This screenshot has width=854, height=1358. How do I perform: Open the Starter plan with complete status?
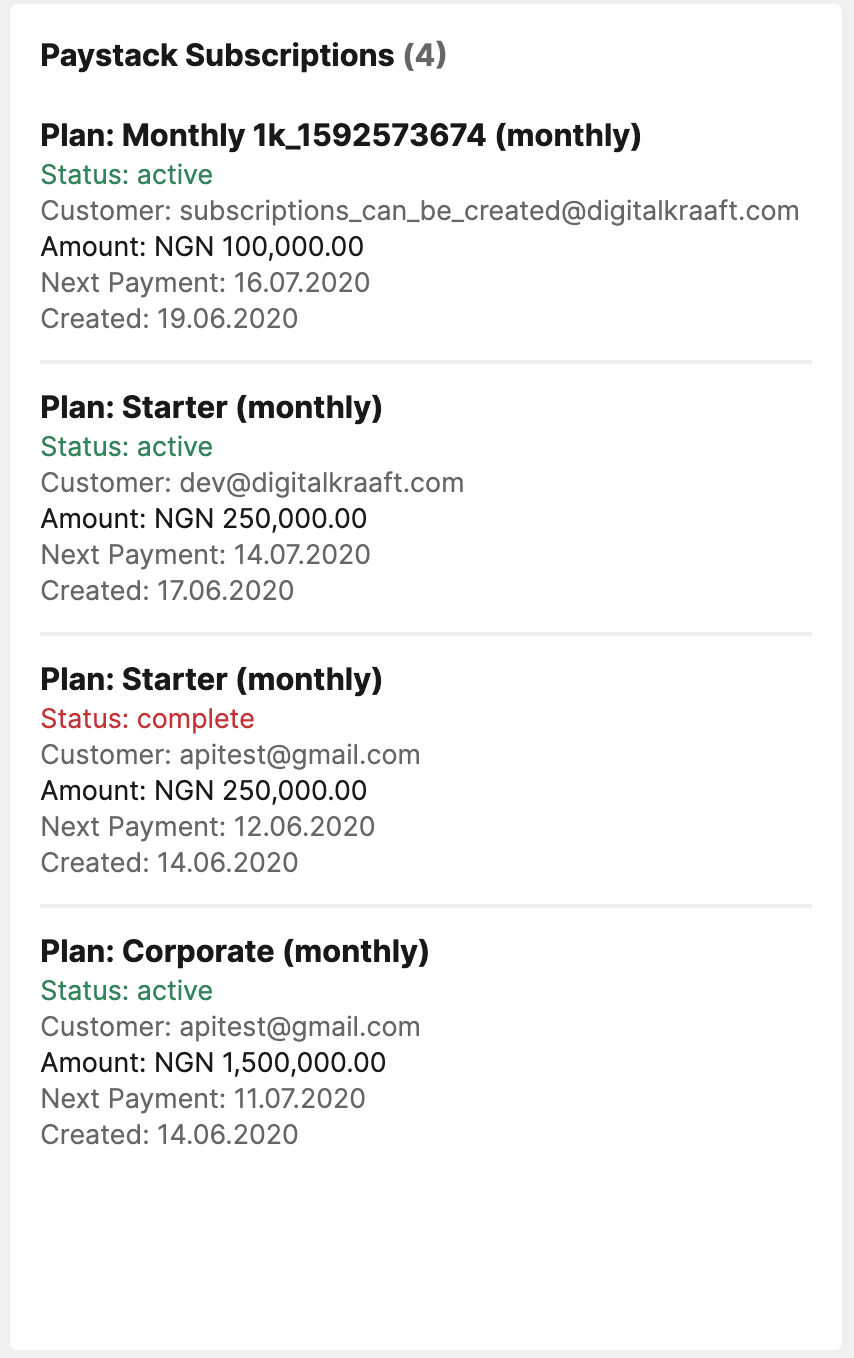pyautogui.click(x=211, y=680)
